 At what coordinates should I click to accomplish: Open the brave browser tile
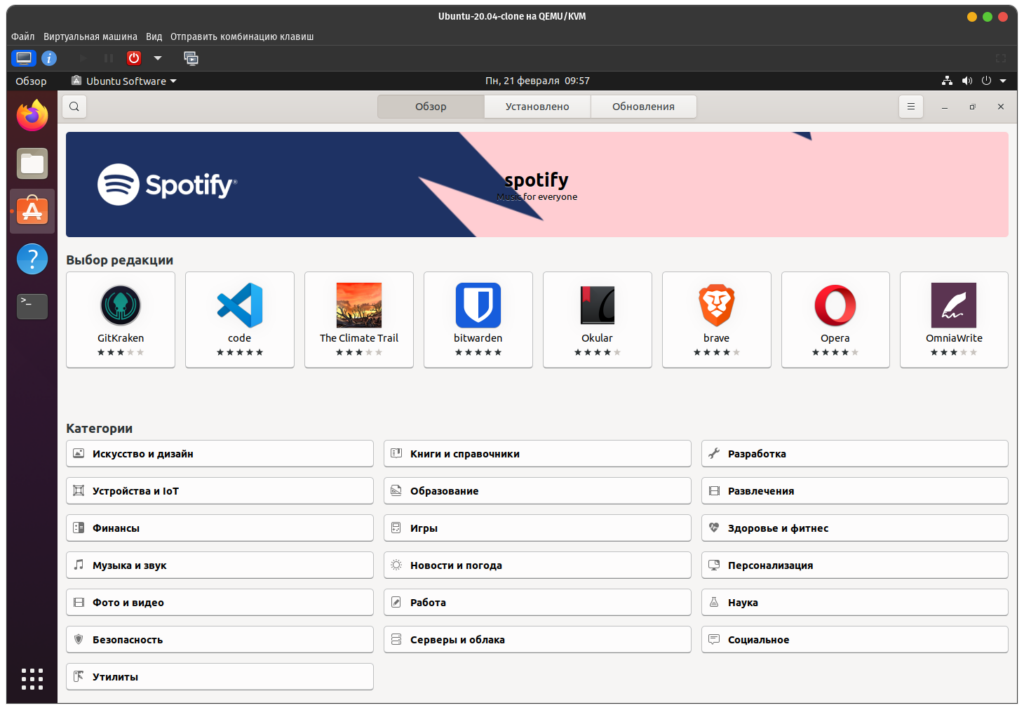[716, 318]
